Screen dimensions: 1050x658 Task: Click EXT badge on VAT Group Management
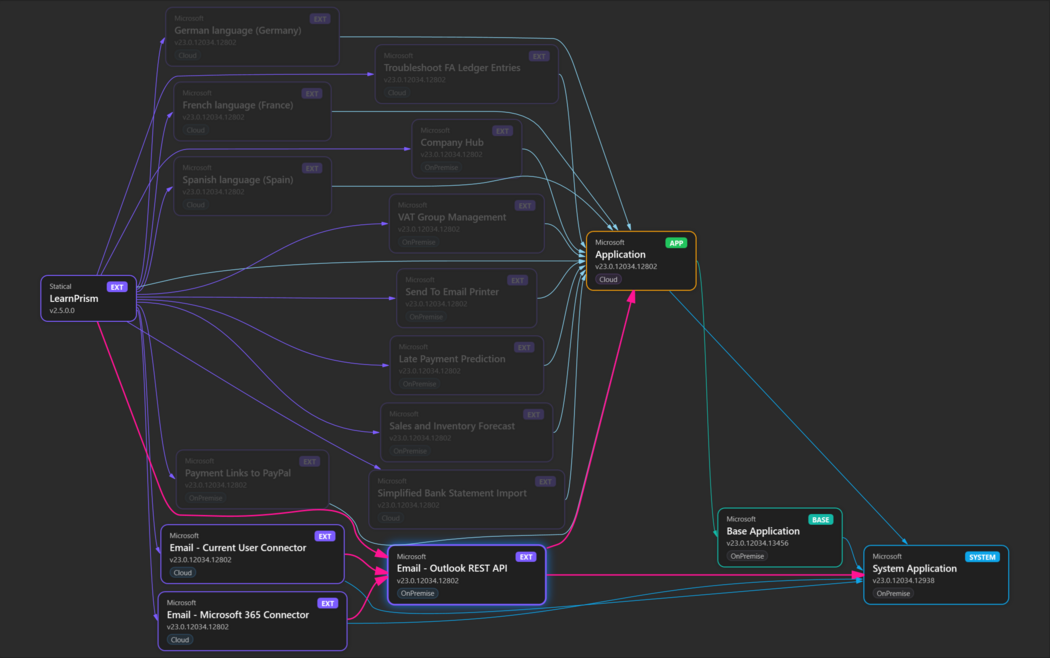pyautogui.click(x=524, y=205)
